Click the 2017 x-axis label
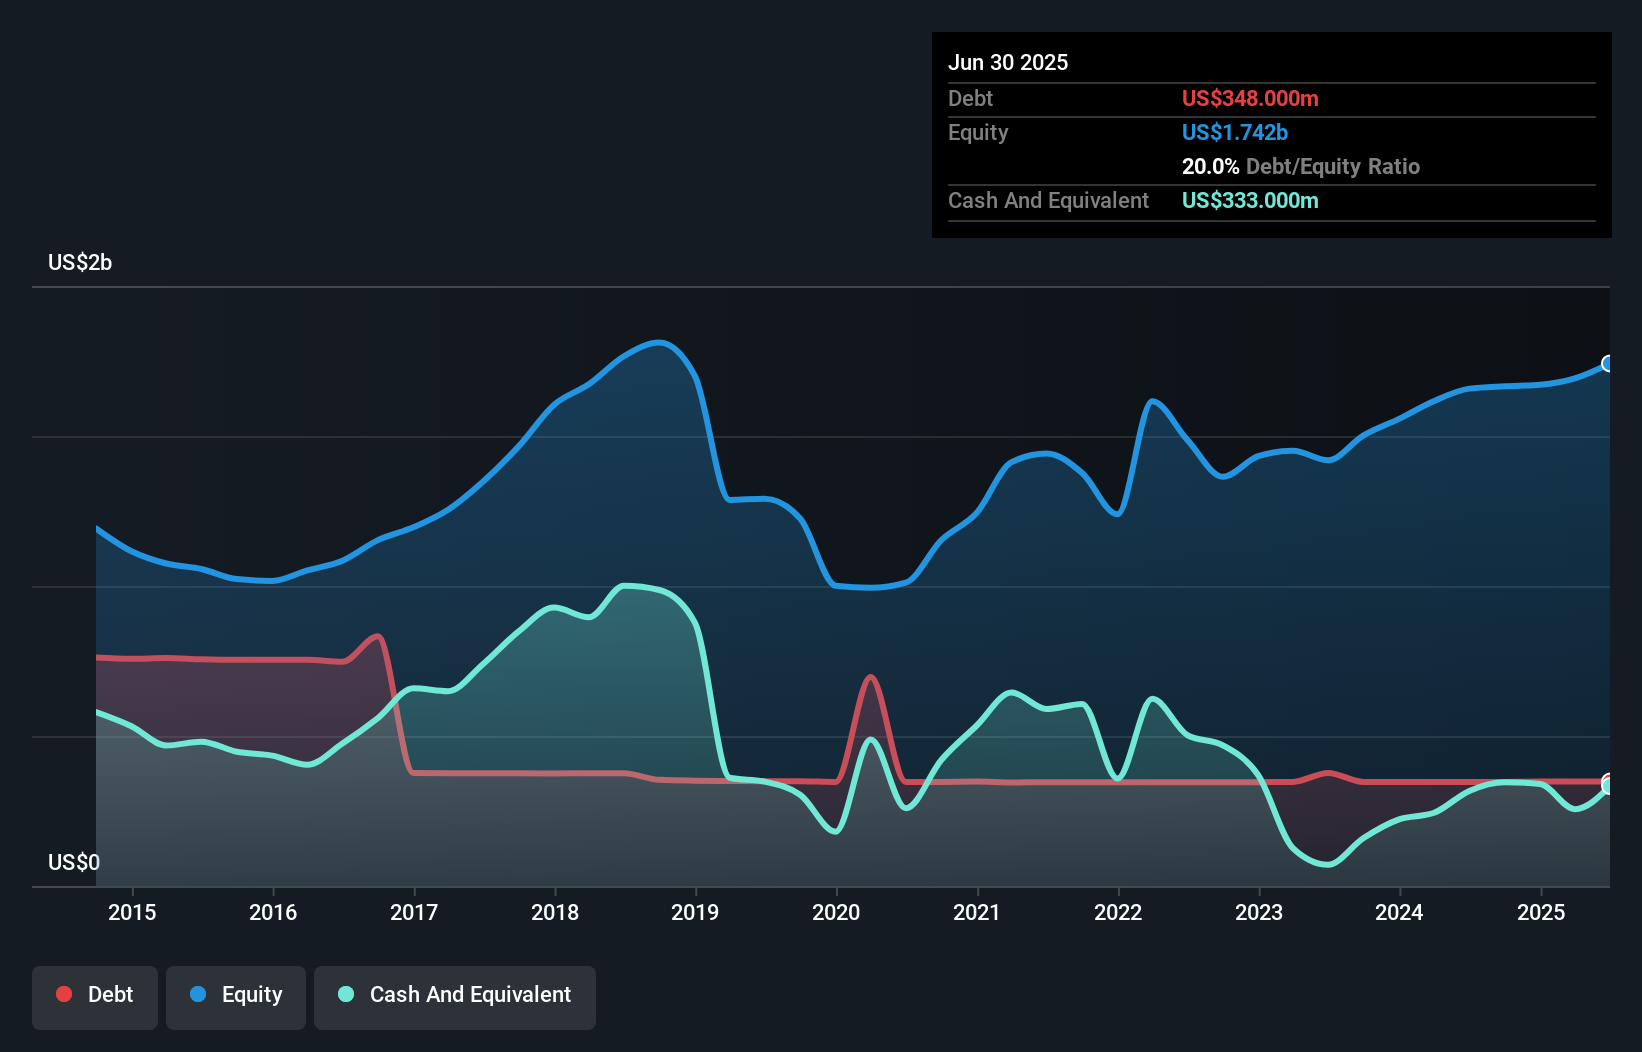Image resolution: width=1642 pixels, height=1052 pixels. coord(414,912)
